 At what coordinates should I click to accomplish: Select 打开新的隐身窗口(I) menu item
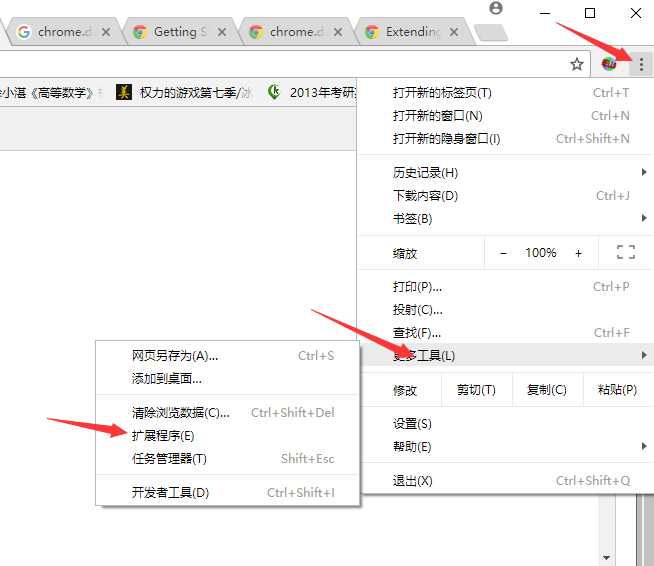pyautogui.click(x=506, y=138)
